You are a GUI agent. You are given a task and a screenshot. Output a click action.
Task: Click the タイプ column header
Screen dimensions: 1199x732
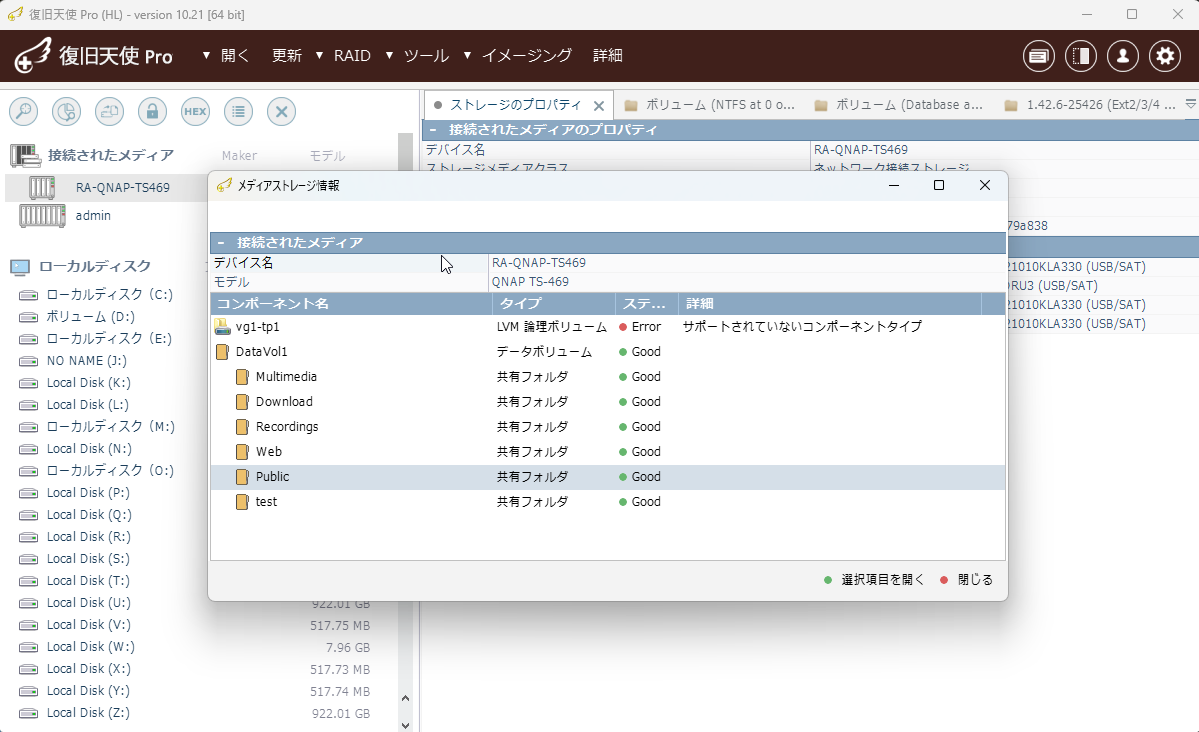[554, 304]
